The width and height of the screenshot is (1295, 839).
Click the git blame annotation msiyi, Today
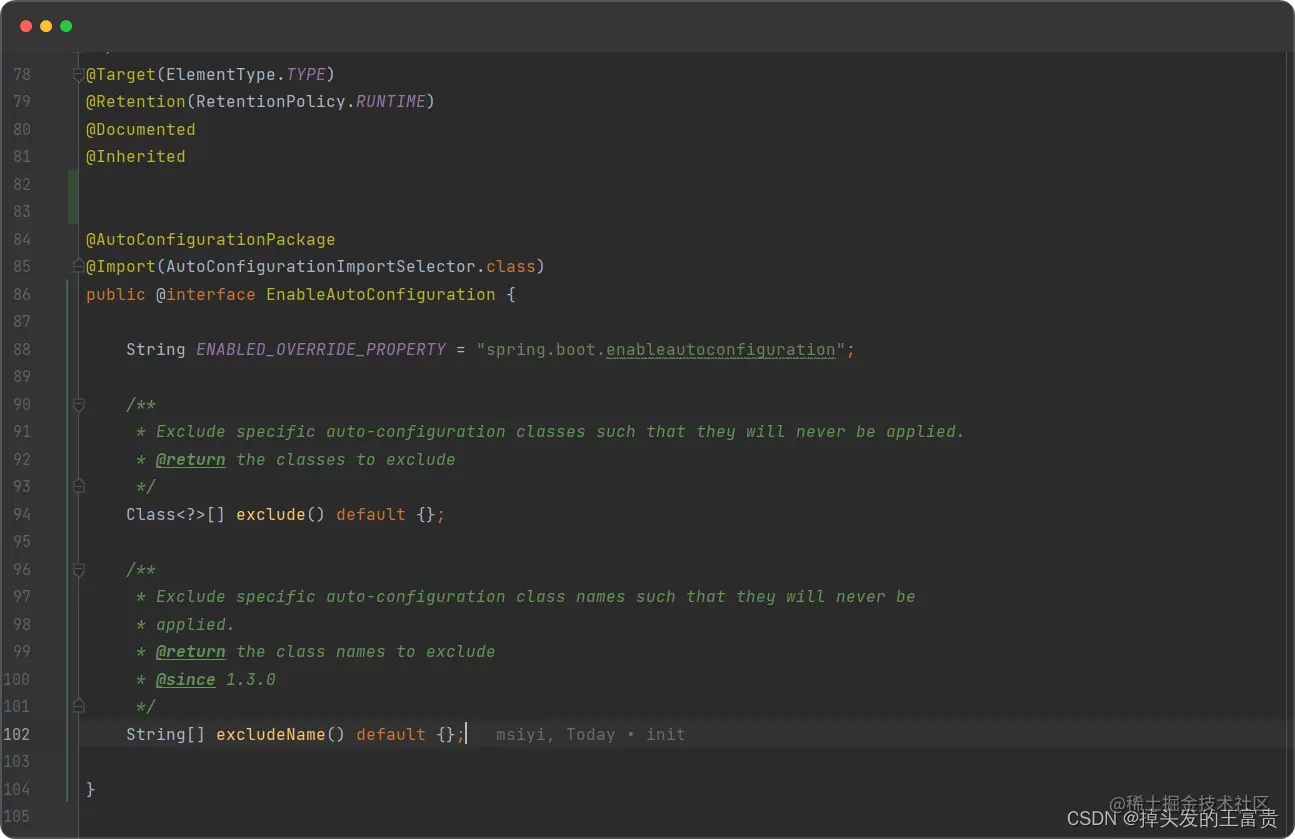(x=591, y=735)
